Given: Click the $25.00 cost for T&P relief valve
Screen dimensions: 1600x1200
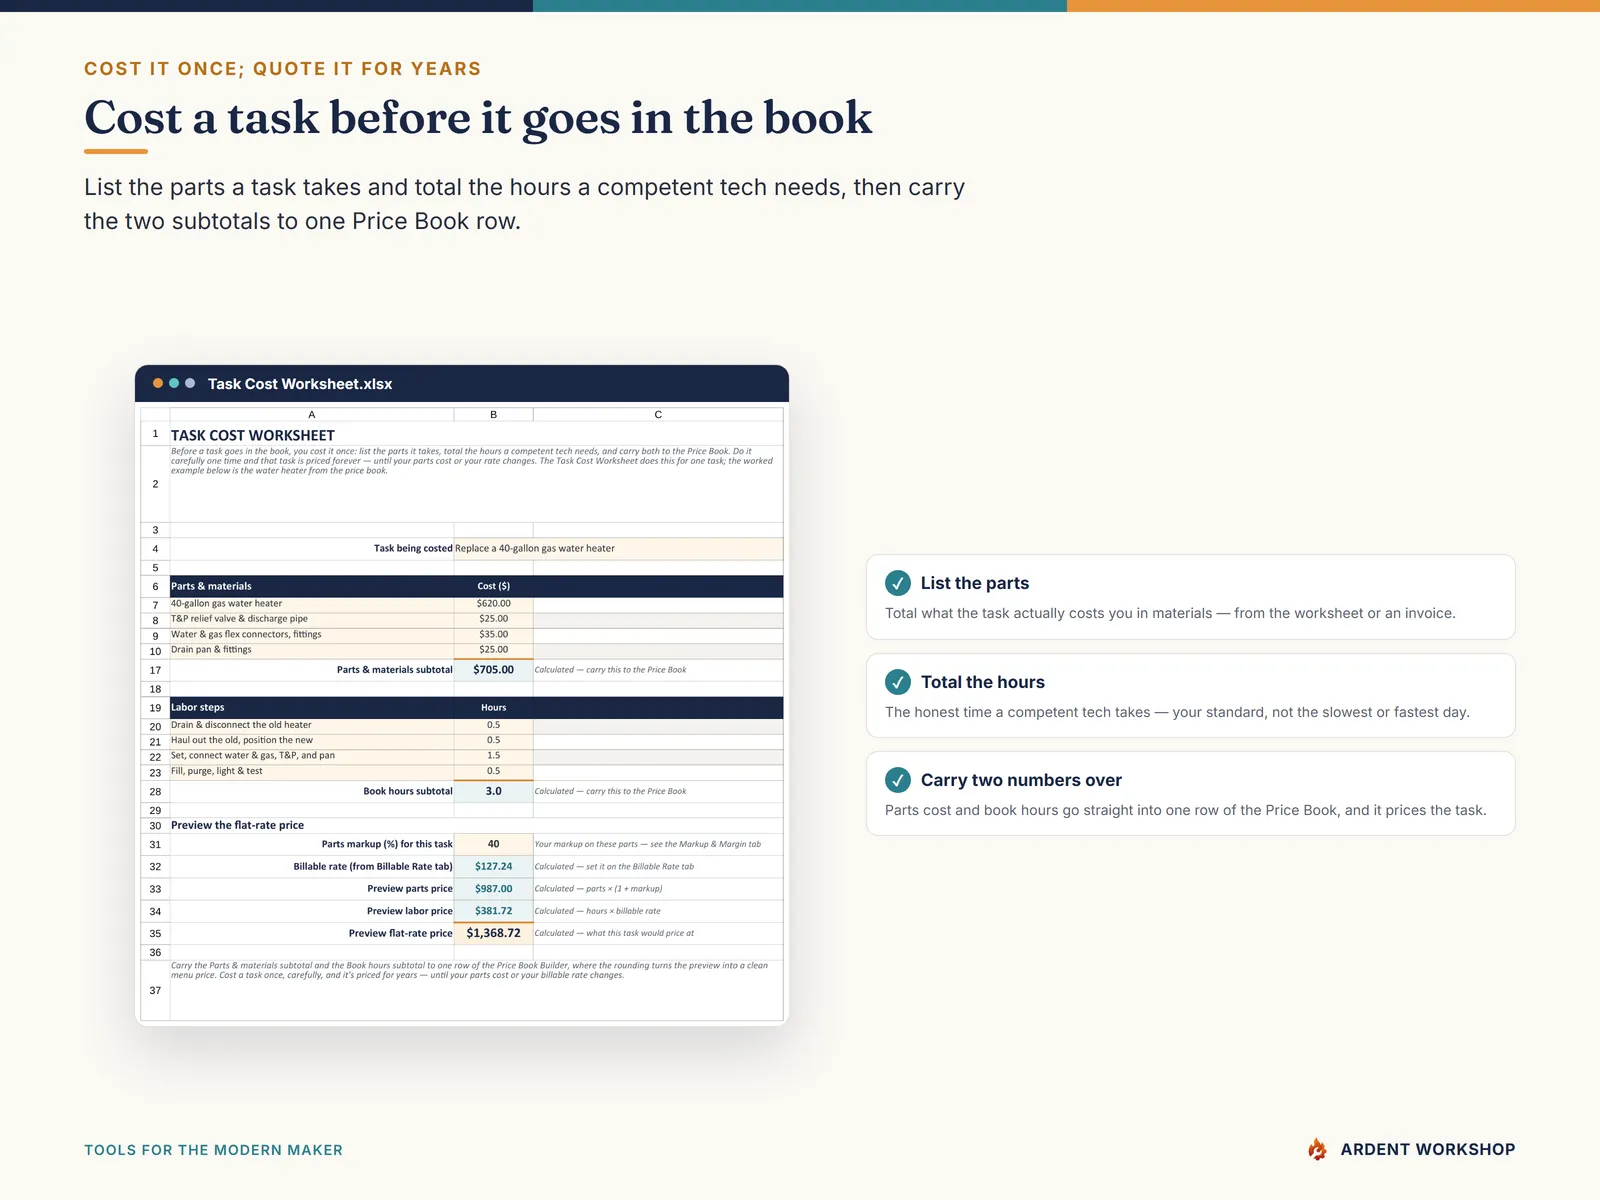Looking at the screenshot, I should [493, 619].
